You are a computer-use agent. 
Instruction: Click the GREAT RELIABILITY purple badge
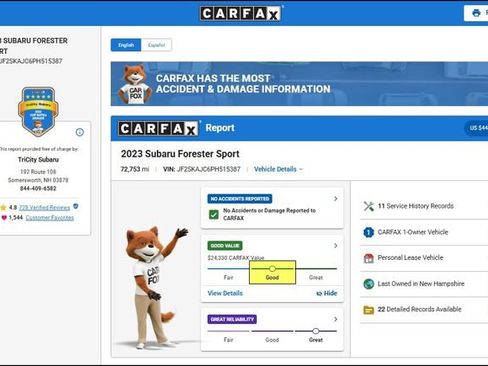click(x=232, y=319)
